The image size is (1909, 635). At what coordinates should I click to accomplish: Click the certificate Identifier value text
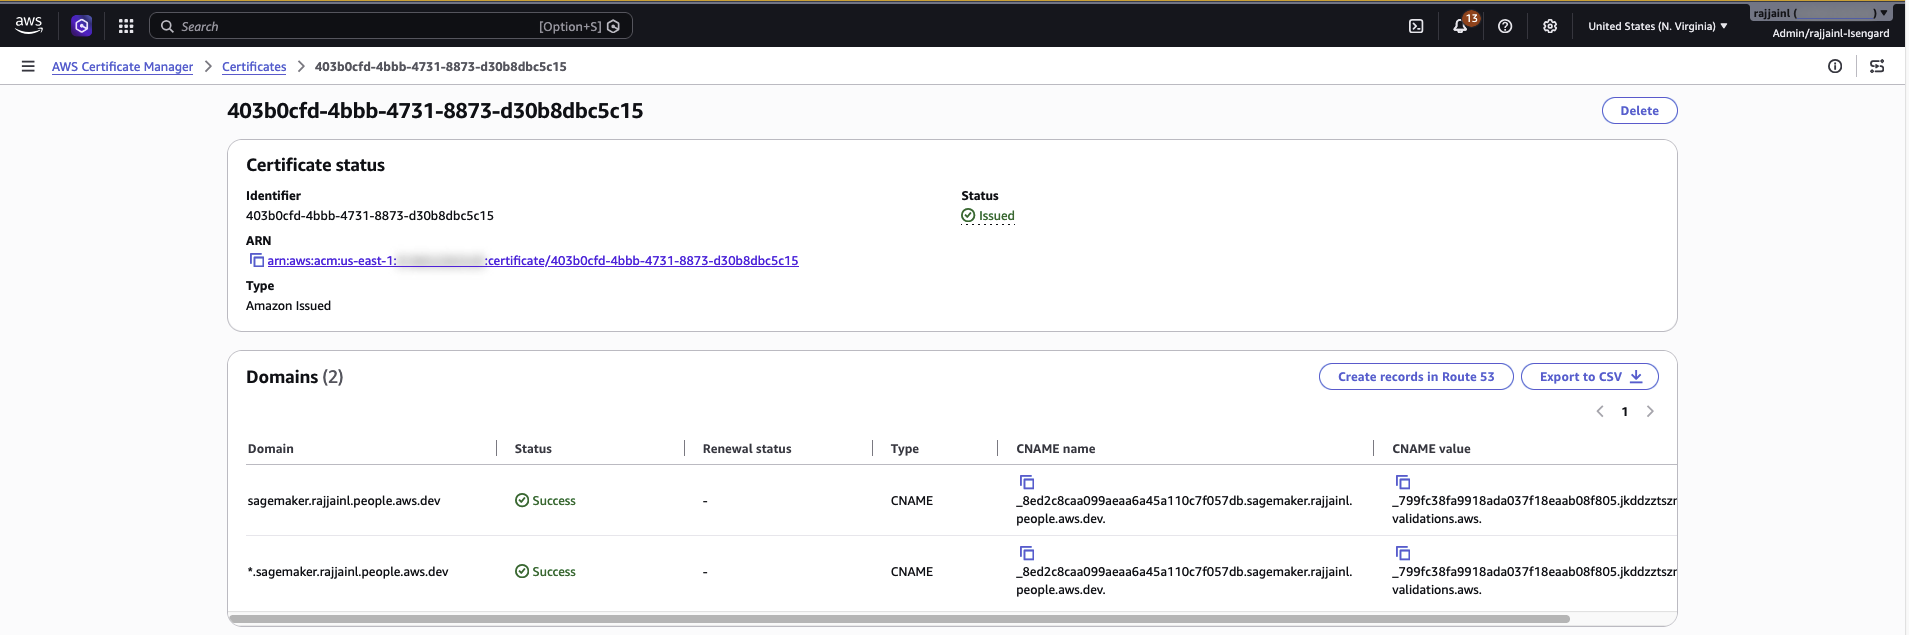[370, 215]
